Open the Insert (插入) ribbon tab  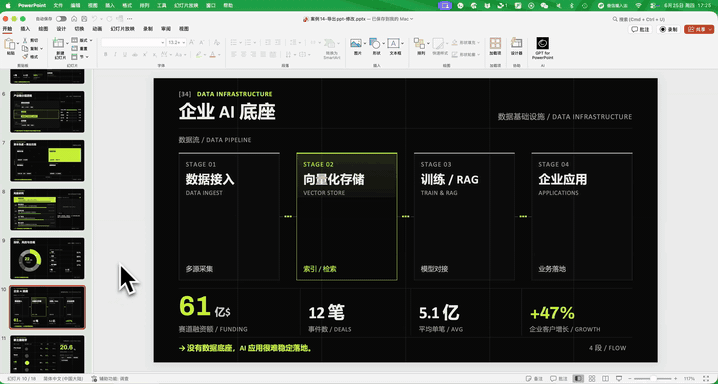click(x=25, y=28)
